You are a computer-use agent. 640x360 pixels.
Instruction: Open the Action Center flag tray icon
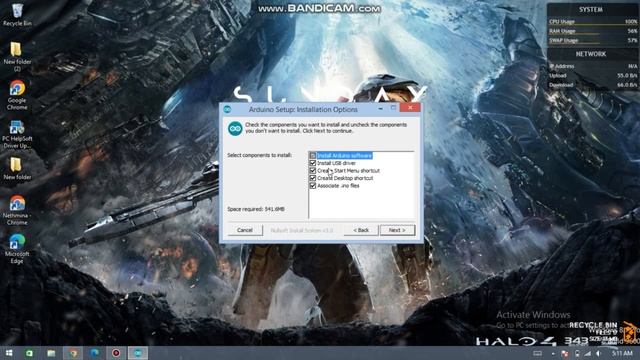coord(565,353)
